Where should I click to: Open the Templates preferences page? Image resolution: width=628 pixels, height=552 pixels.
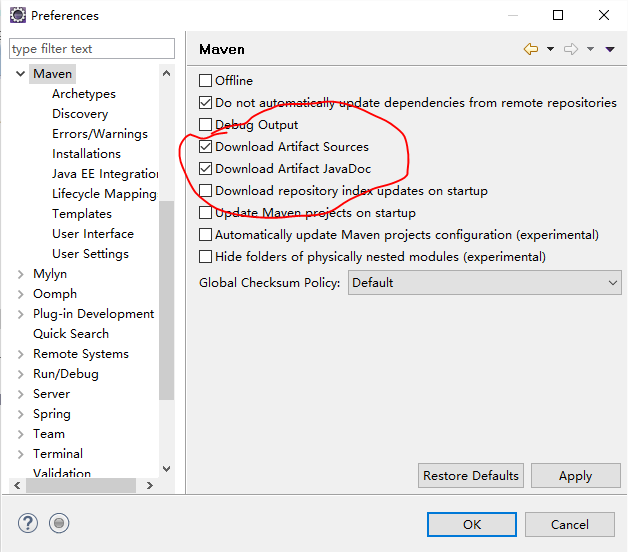82,214
